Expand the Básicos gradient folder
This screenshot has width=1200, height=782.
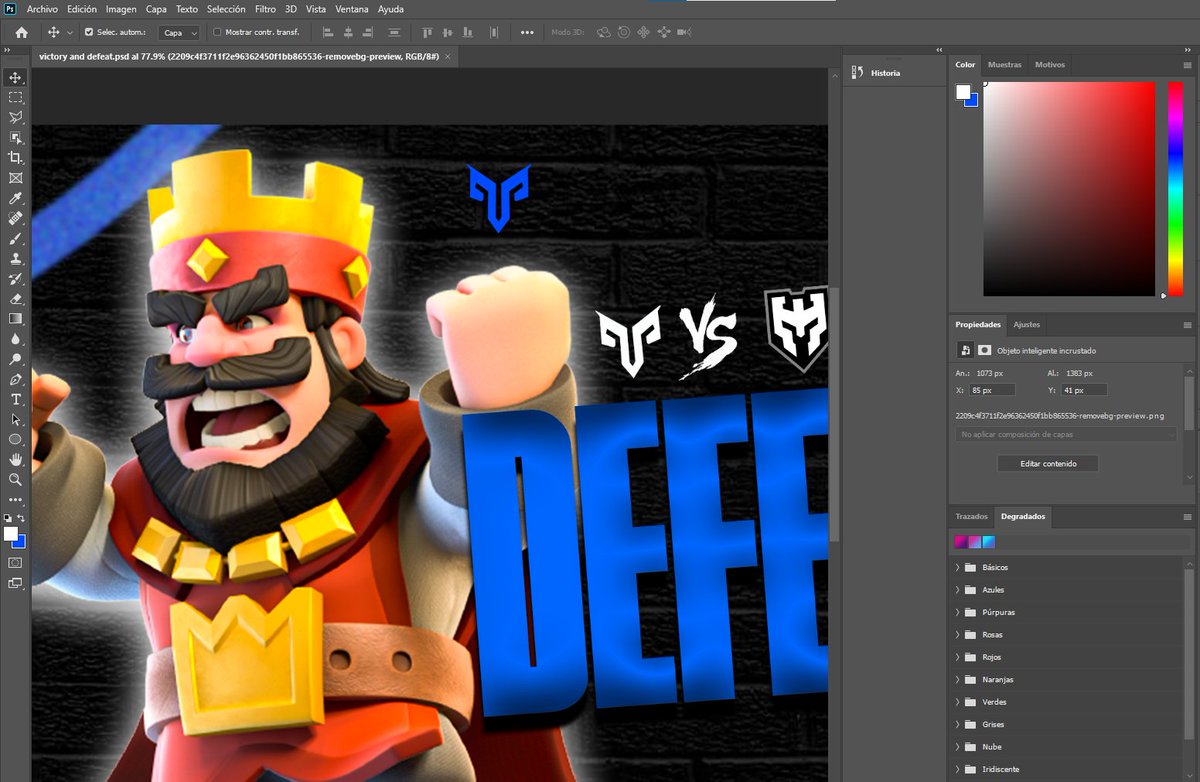957,567
